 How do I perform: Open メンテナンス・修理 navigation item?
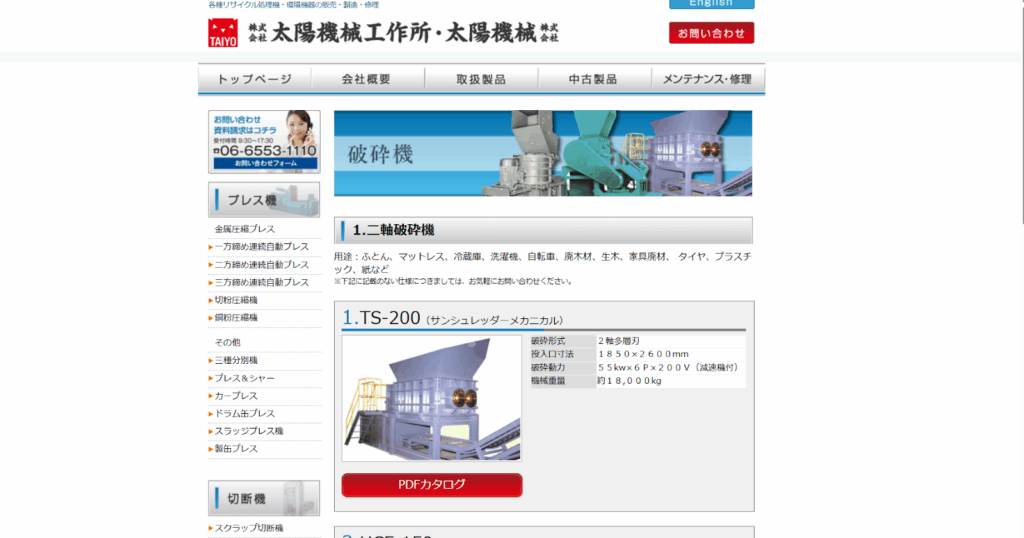tap(707, 79)
